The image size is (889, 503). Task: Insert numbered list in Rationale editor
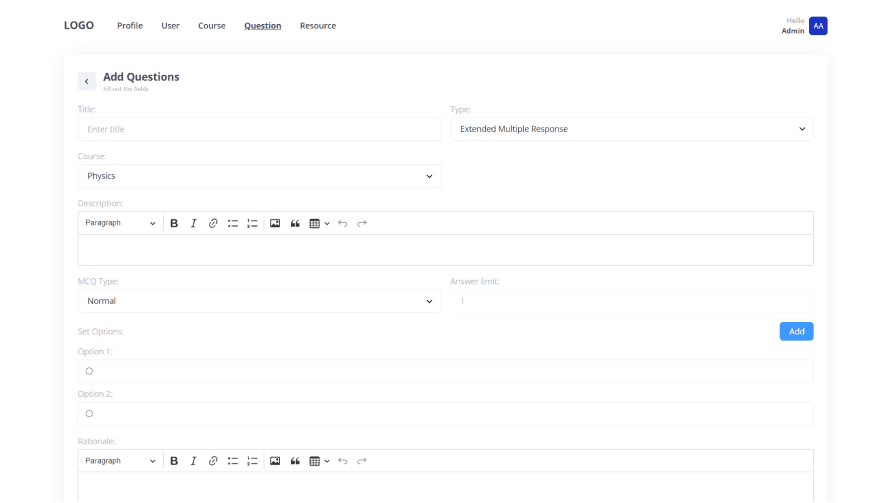coord(252,461)
